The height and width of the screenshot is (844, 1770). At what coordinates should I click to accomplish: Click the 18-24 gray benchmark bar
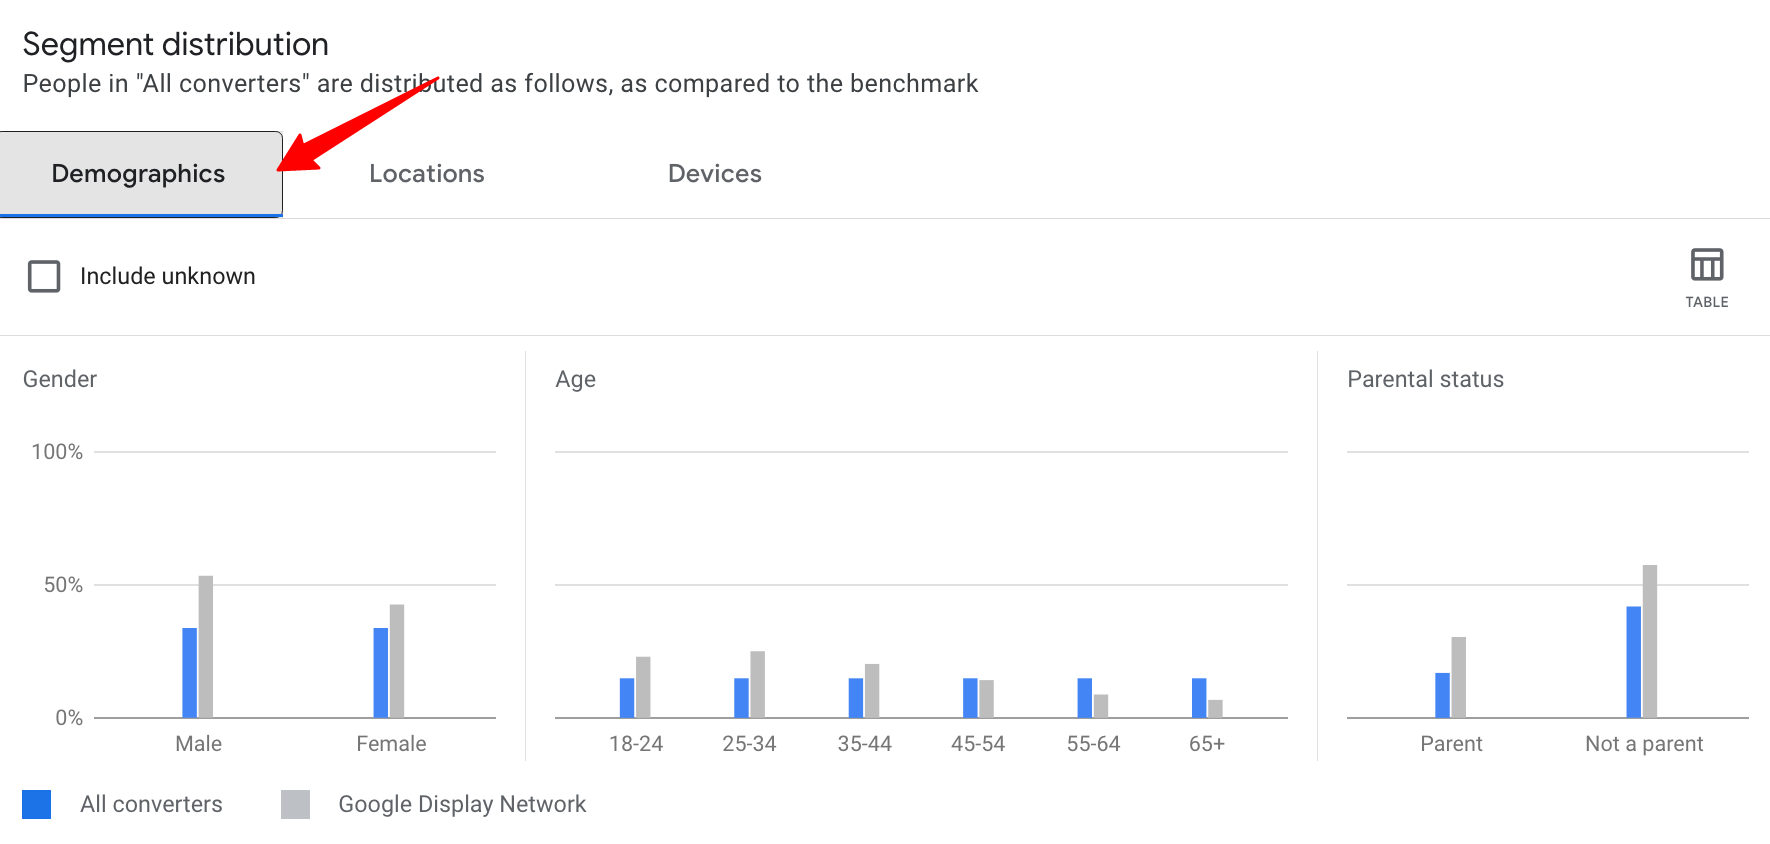[x=643, y=687]
